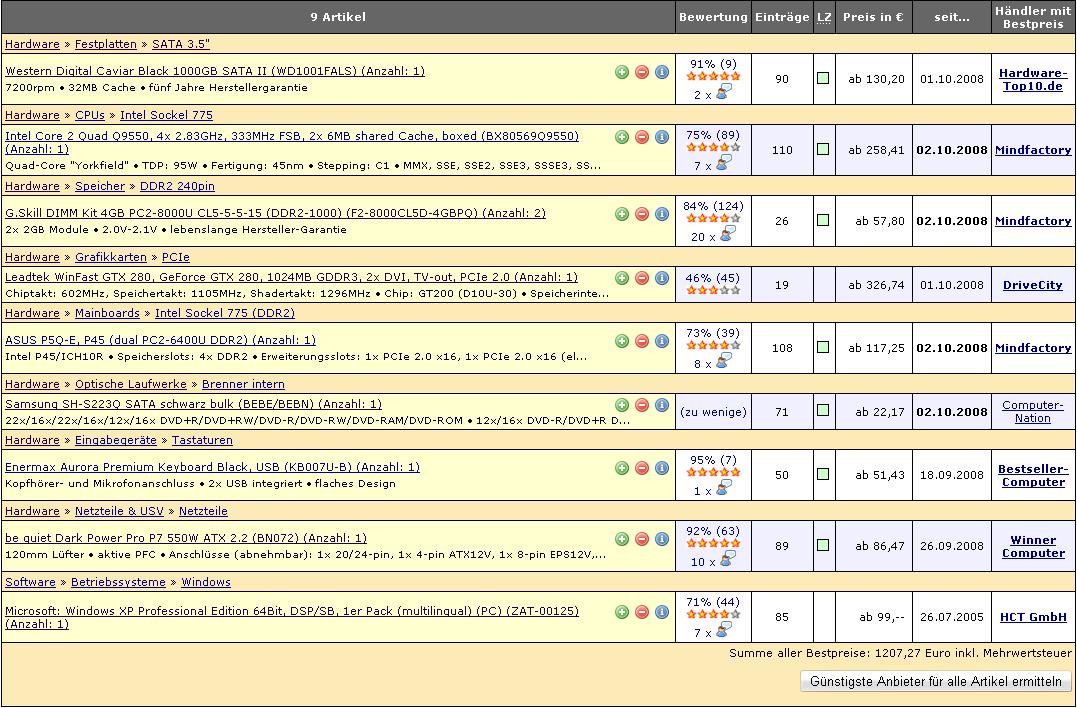This screenshot has width=1077, height=708.
Task: Click price ab 326,74 for Leadtek card
Action: pos(876,285)
